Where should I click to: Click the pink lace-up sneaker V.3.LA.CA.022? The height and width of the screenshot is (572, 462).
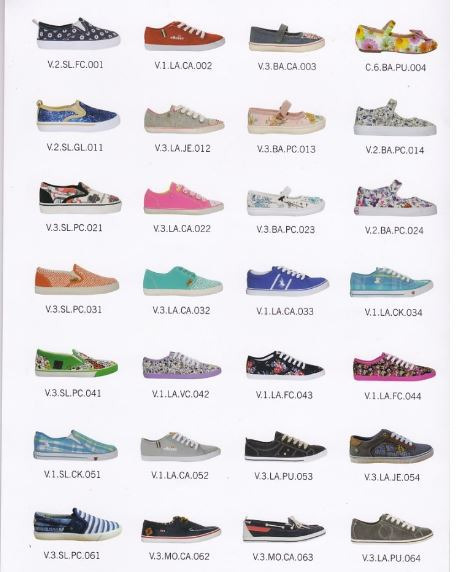pyautogui.click(x=183, y=198)
